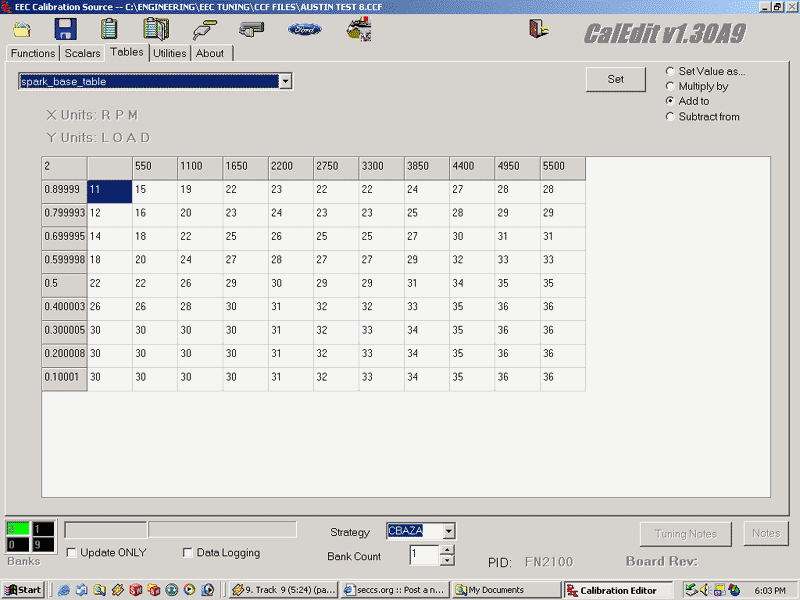Click the double clipboard notebook icon
Image resolution: width=800 pixels, height=600 pixels.
(x=156, y=29)
